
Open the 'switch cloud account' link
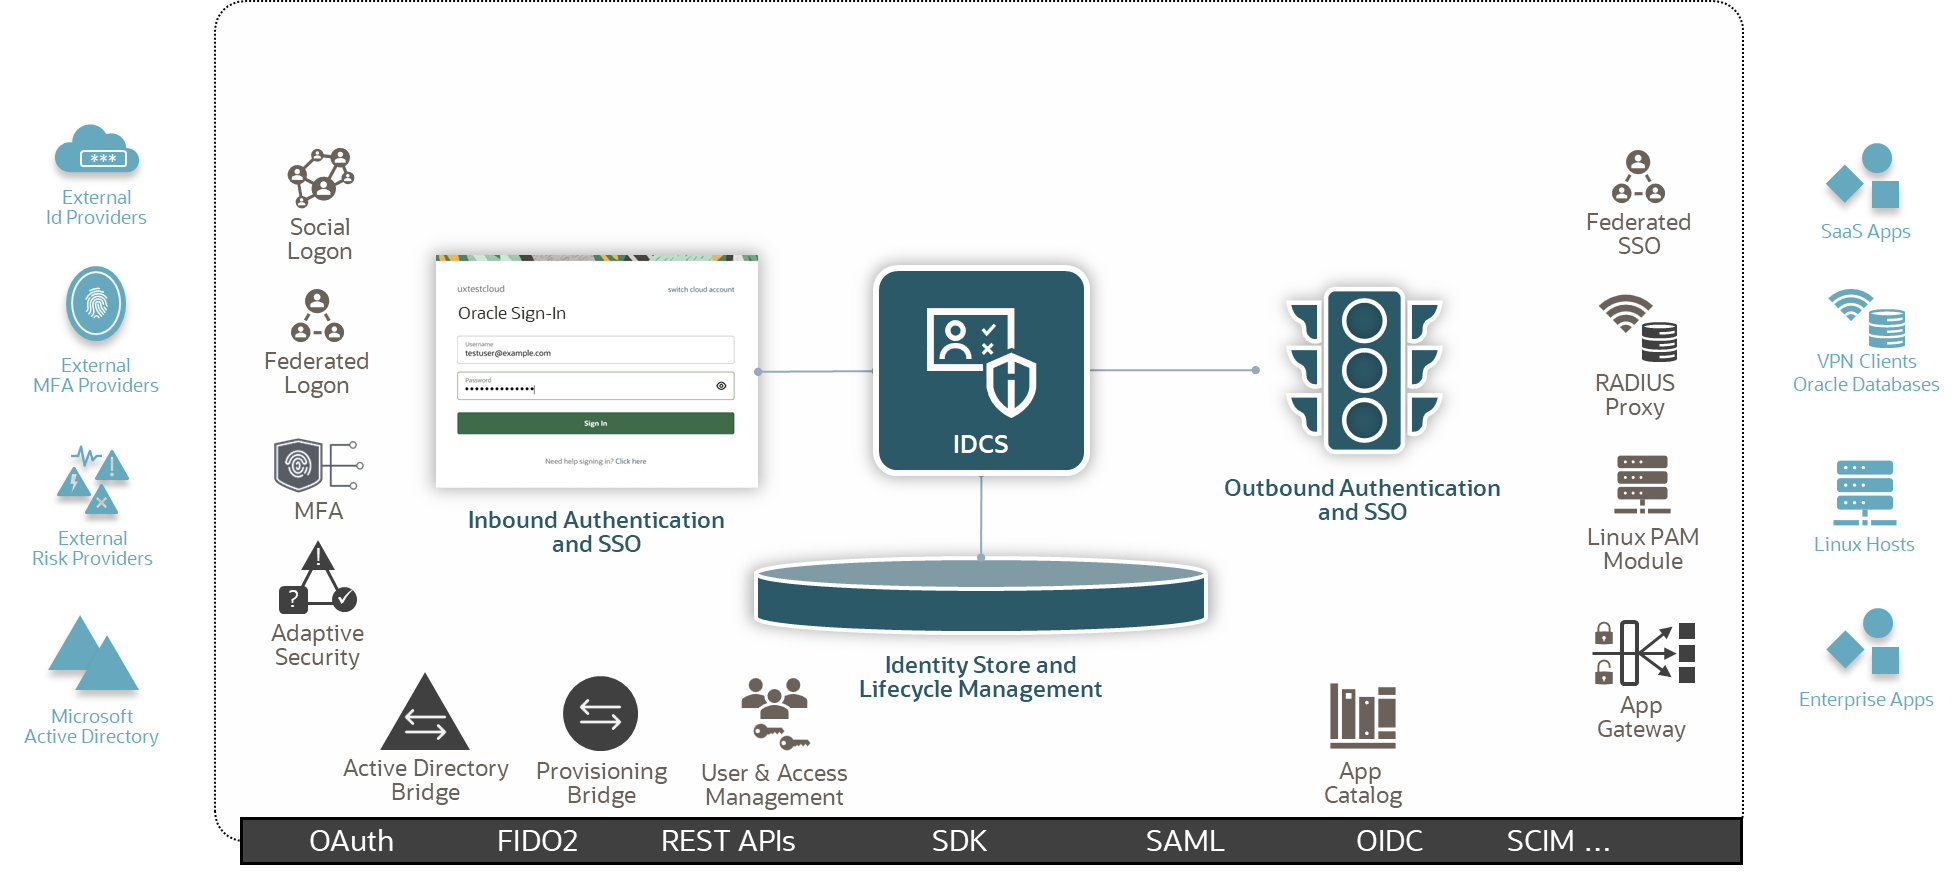[701, 290]
